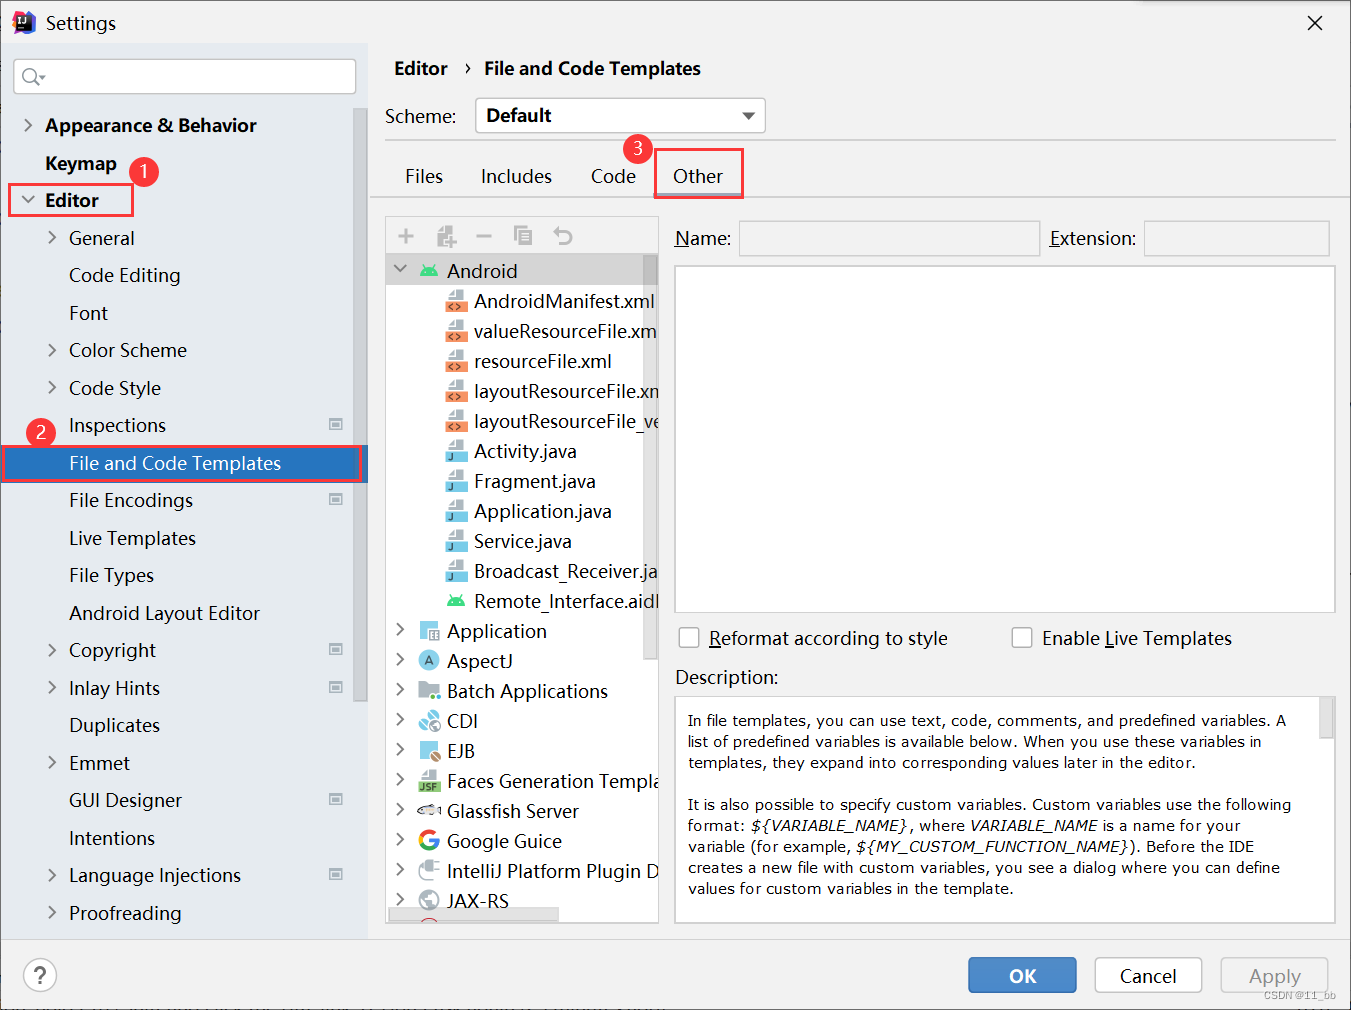This screenshot has height=1010, width=1351.
Task: Open Keymap settings page
Action: (x=81, y=163)
